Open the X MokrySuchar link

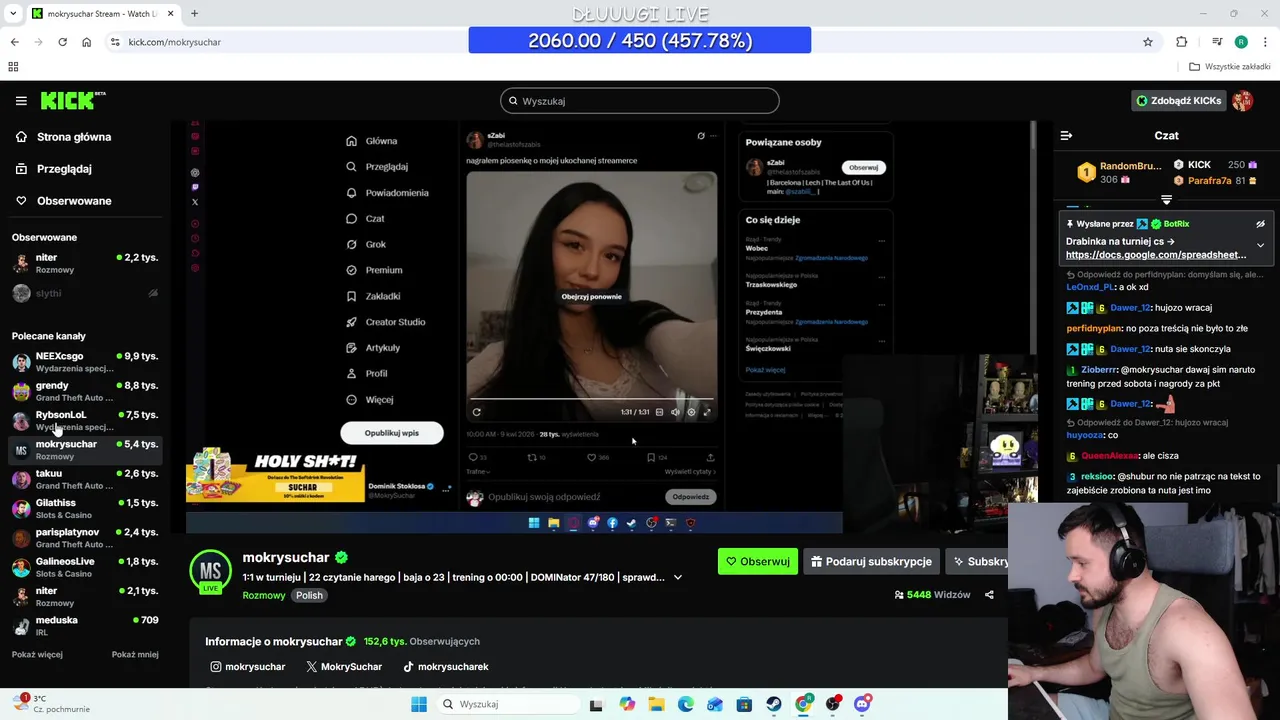344,667
